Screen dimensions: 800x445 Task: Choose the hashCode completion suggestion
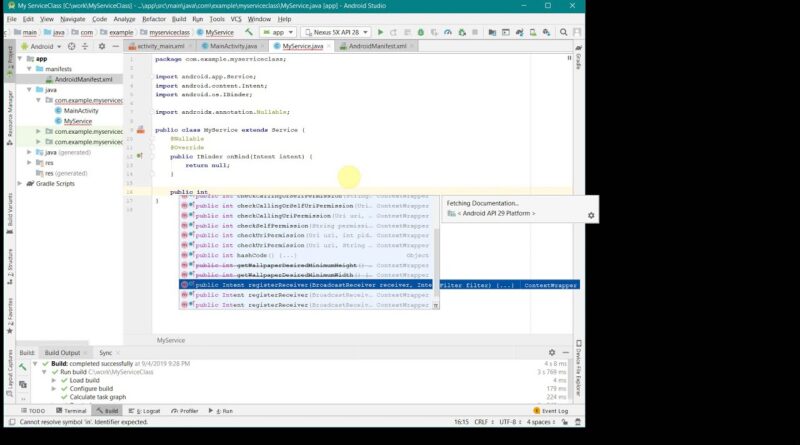pos(307,255)
